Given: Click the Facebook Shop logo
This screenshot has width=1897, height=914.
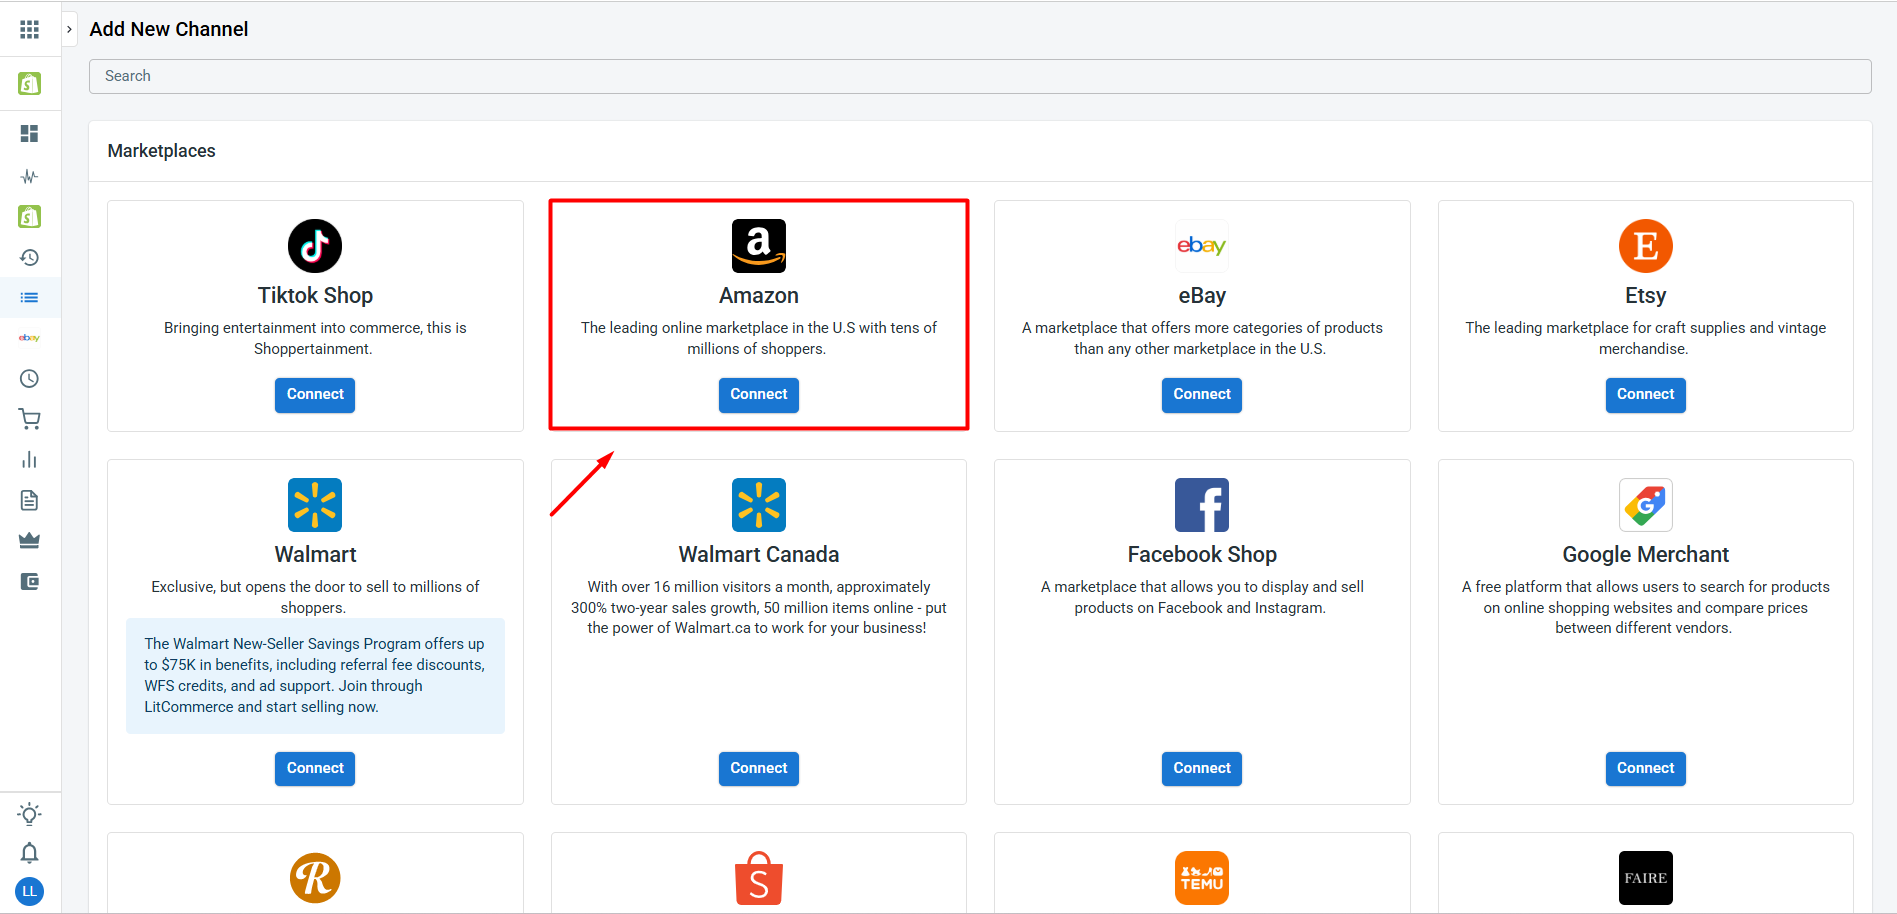Looking at the screenshot, I should (x=1202, y=505).
